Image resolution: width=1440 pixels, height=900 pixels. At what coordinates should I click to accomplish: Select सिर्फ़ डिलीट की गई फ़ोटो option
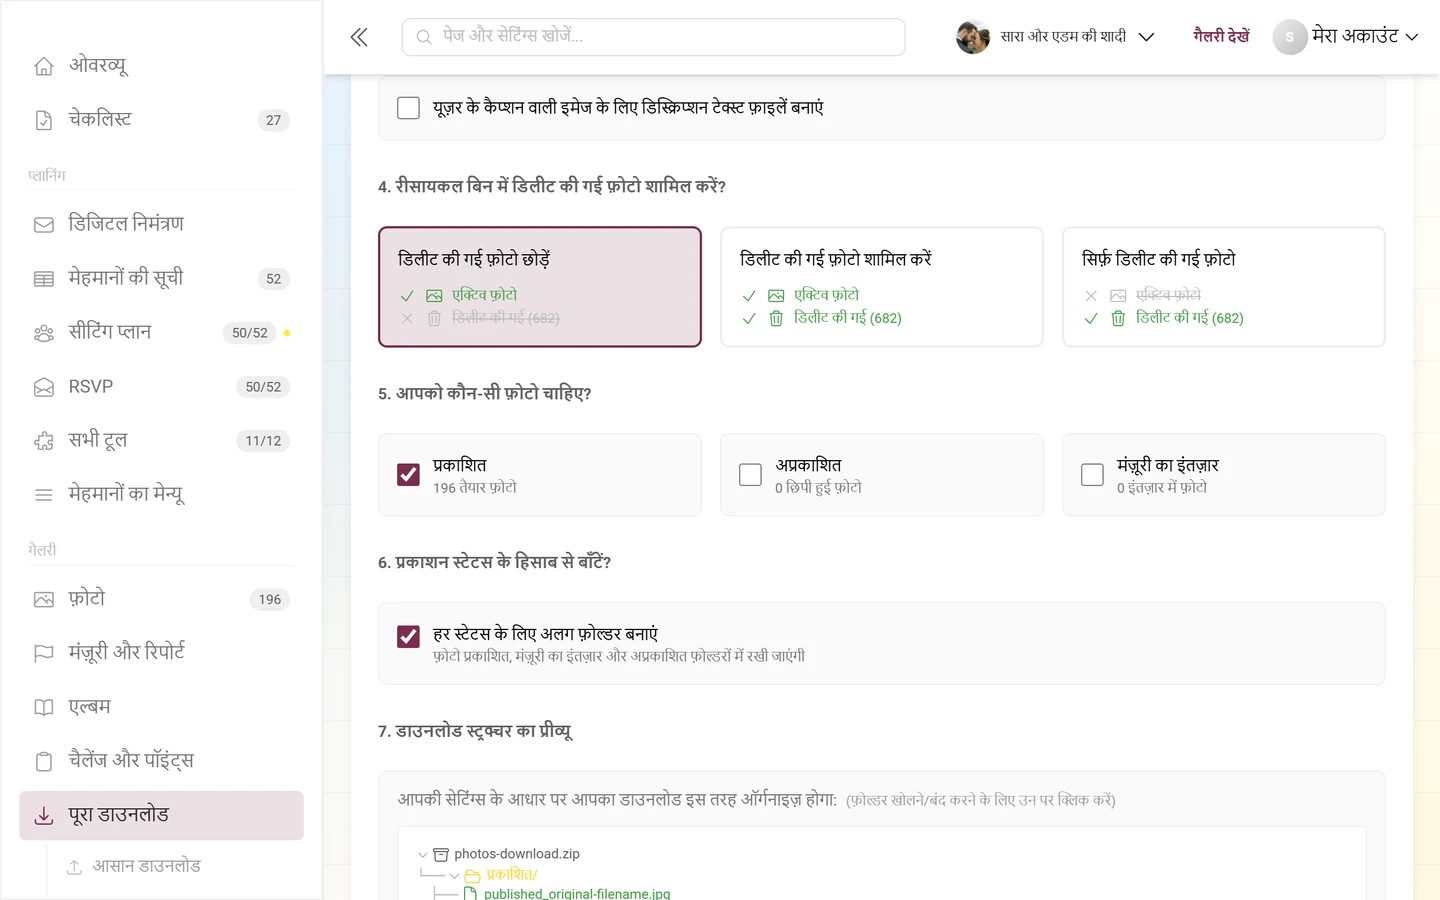click(x=1224, y=287)
